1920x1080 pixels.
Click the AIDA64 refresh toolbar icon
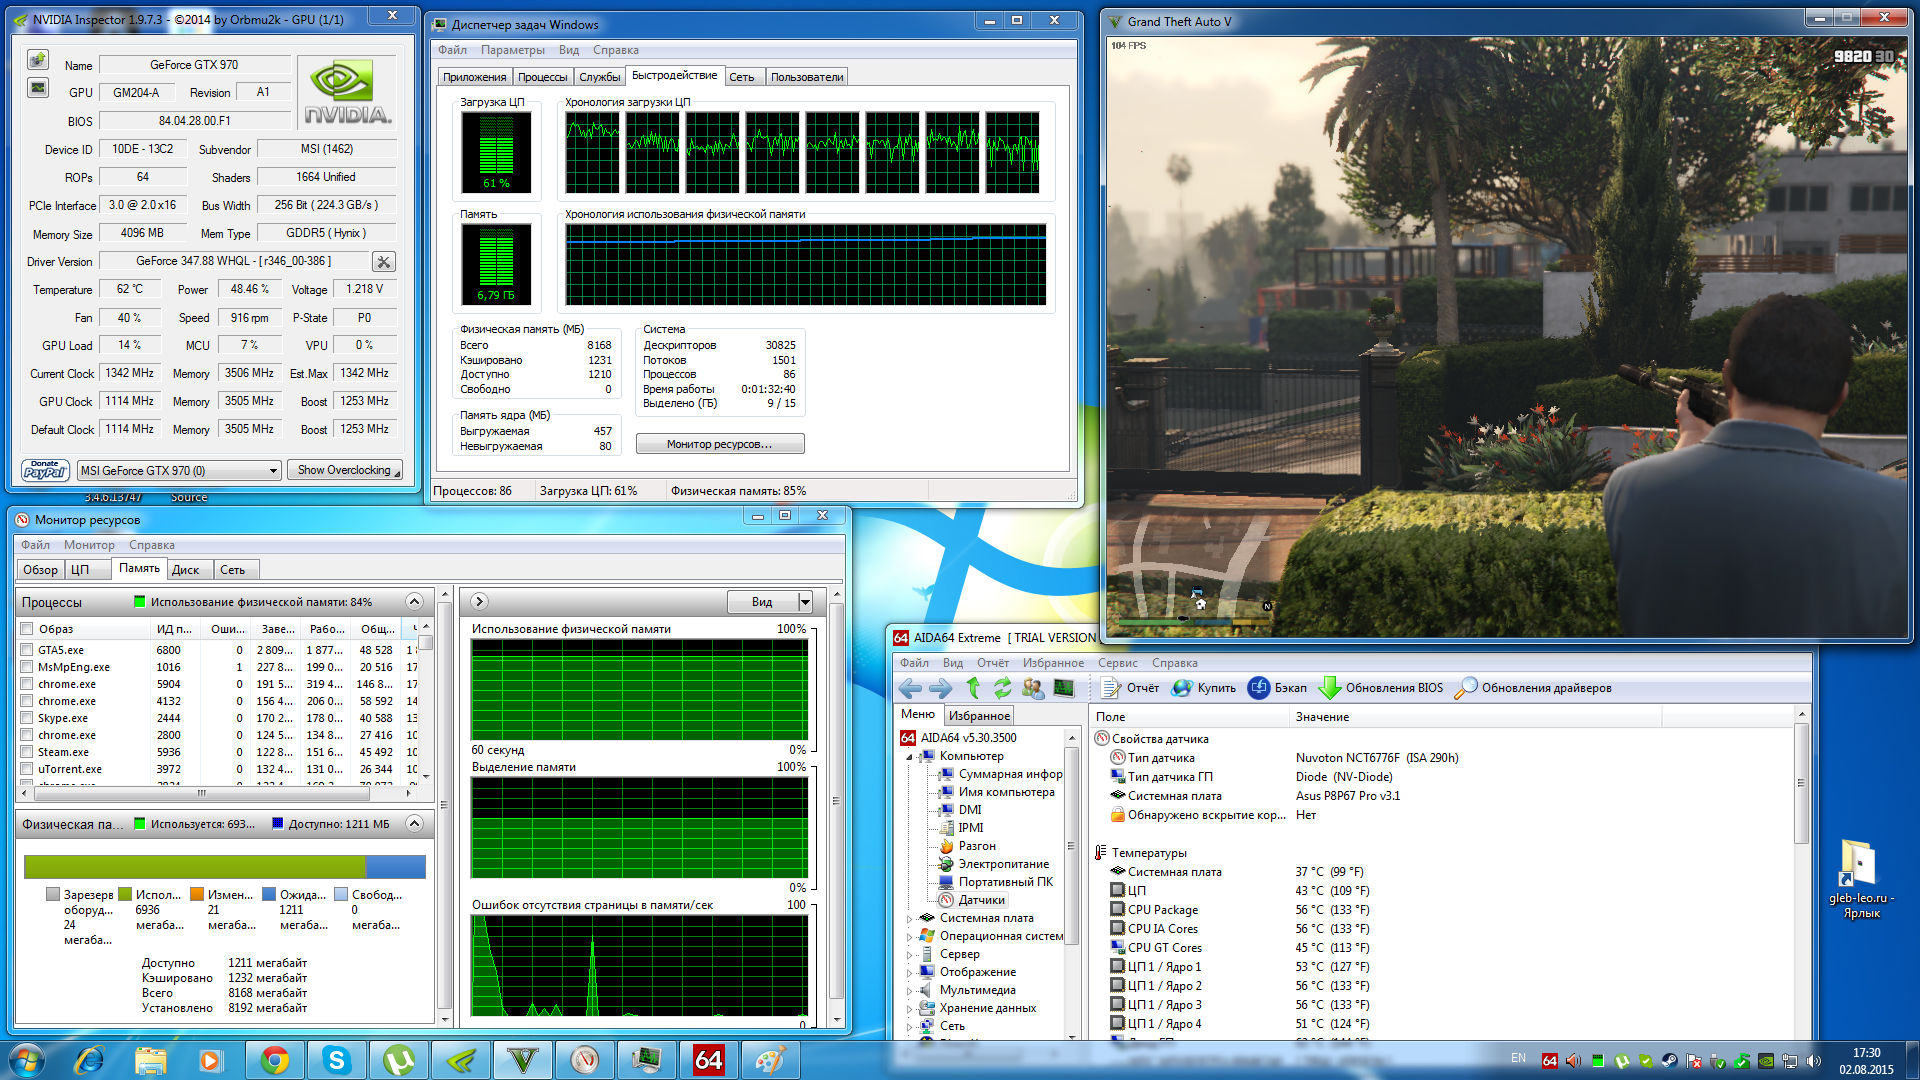[x=1002, y=688]
